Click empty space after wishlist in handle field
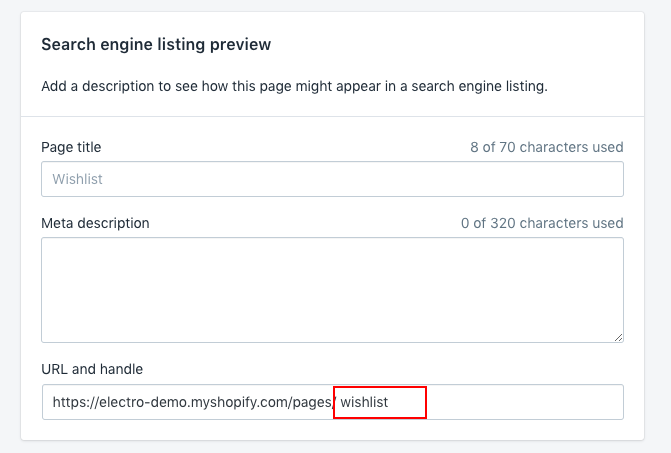 pyautogui.click(x=520, y=403)
